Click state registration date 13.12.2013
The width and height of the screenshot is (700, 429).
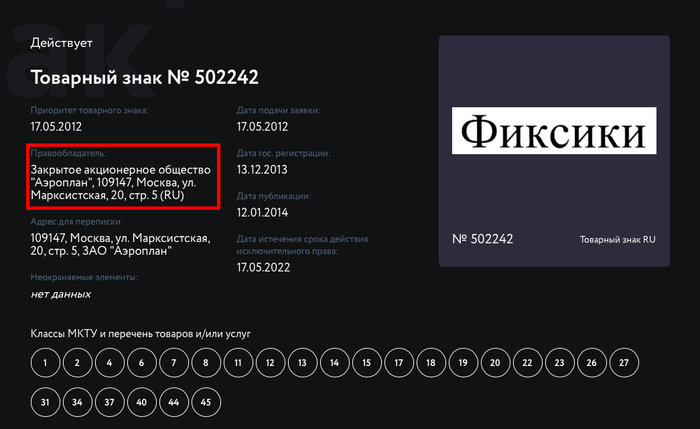tap(262, 170)
